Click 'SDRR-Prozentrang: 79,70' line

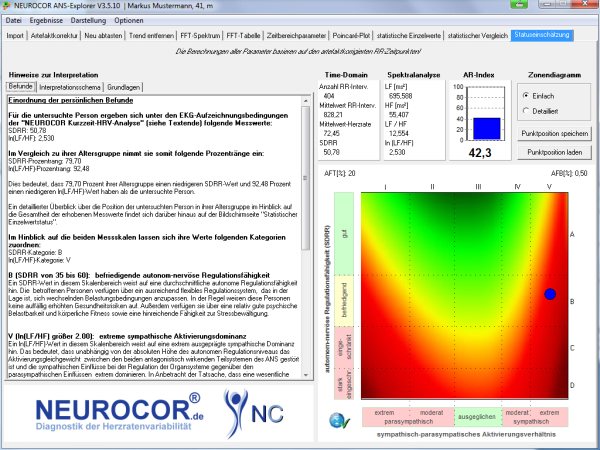(45, 161)
